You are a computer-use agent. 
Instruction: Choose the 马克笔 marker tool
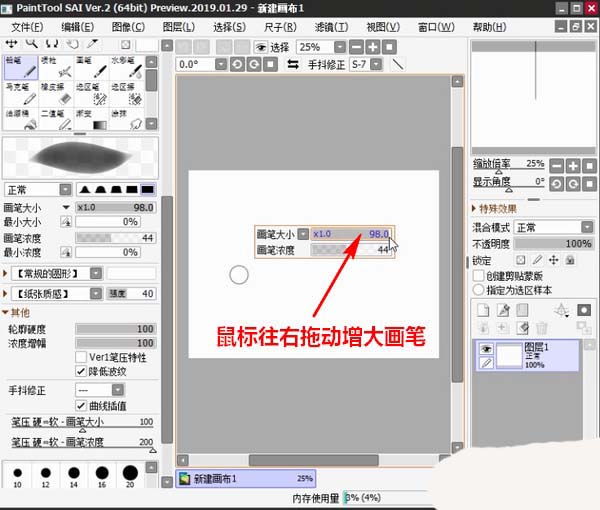[x=21, y=94]
